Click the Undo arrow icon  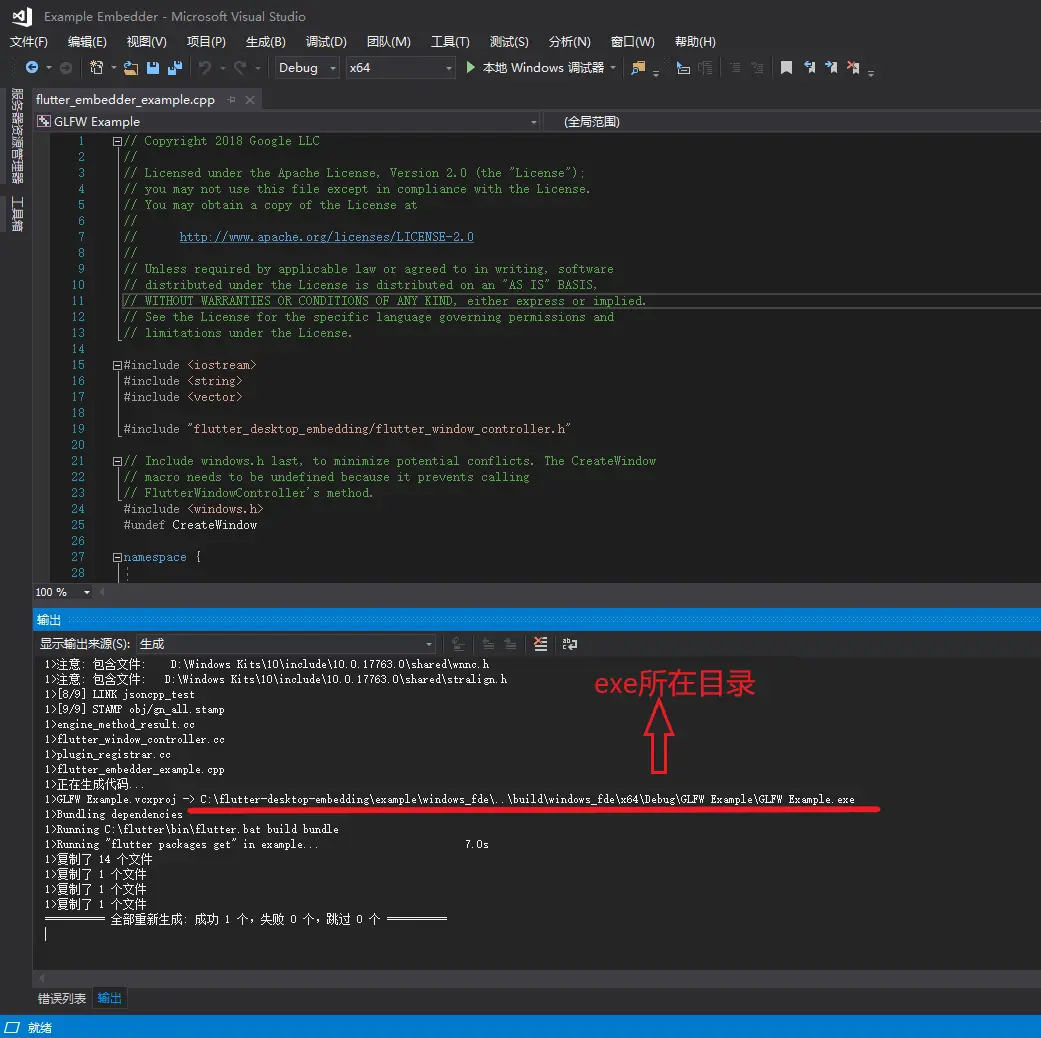[204, 67]
